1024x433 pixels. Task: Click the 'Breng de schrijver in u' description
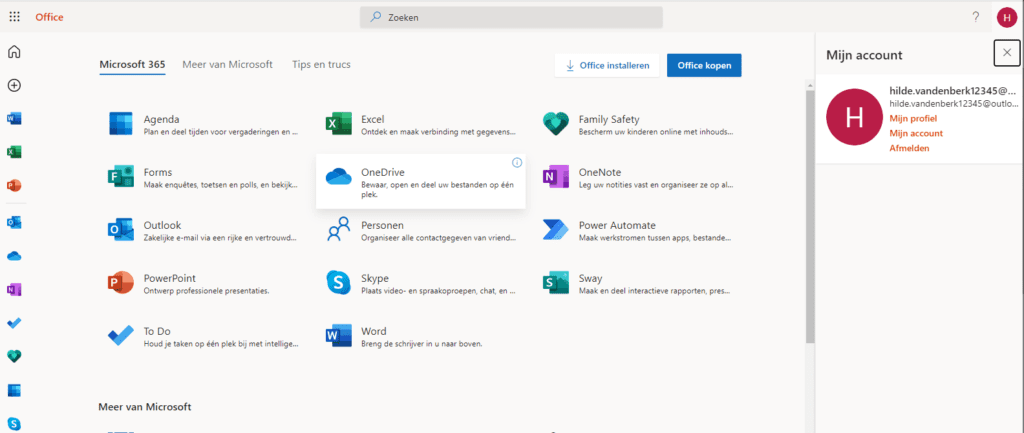[x=421, y=344]
